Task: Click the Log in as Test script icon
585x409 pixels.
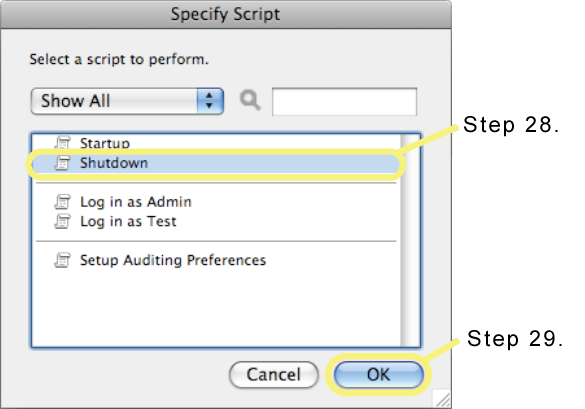Action: (62, 221)
